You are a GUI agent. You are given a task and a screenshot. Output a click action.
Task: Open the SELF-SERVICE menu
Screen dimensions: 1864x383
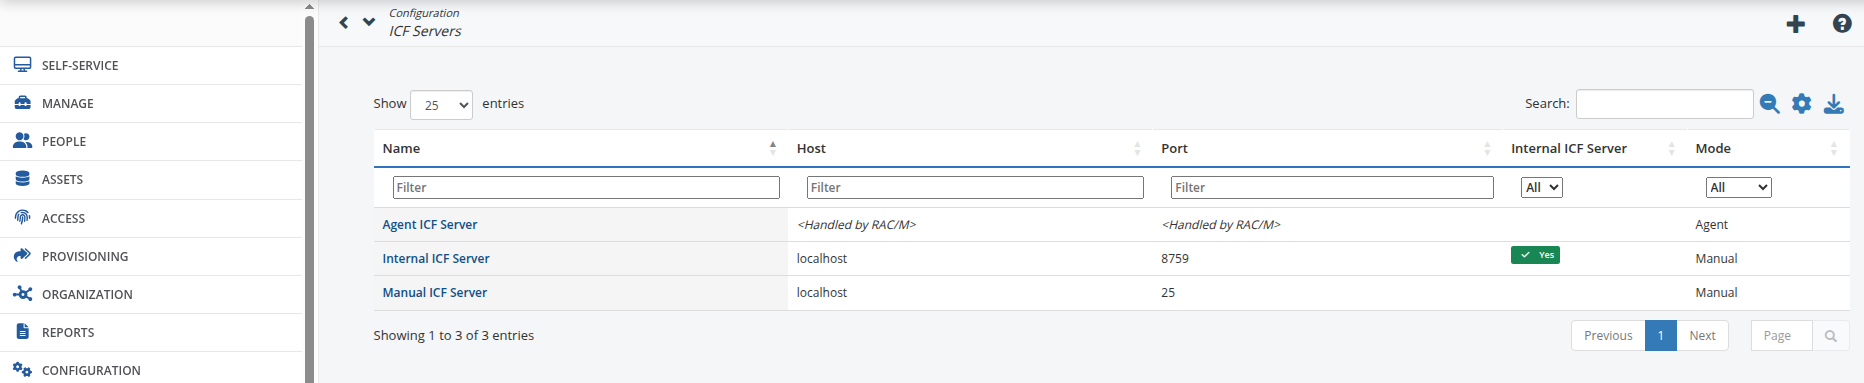pos(80,65)
